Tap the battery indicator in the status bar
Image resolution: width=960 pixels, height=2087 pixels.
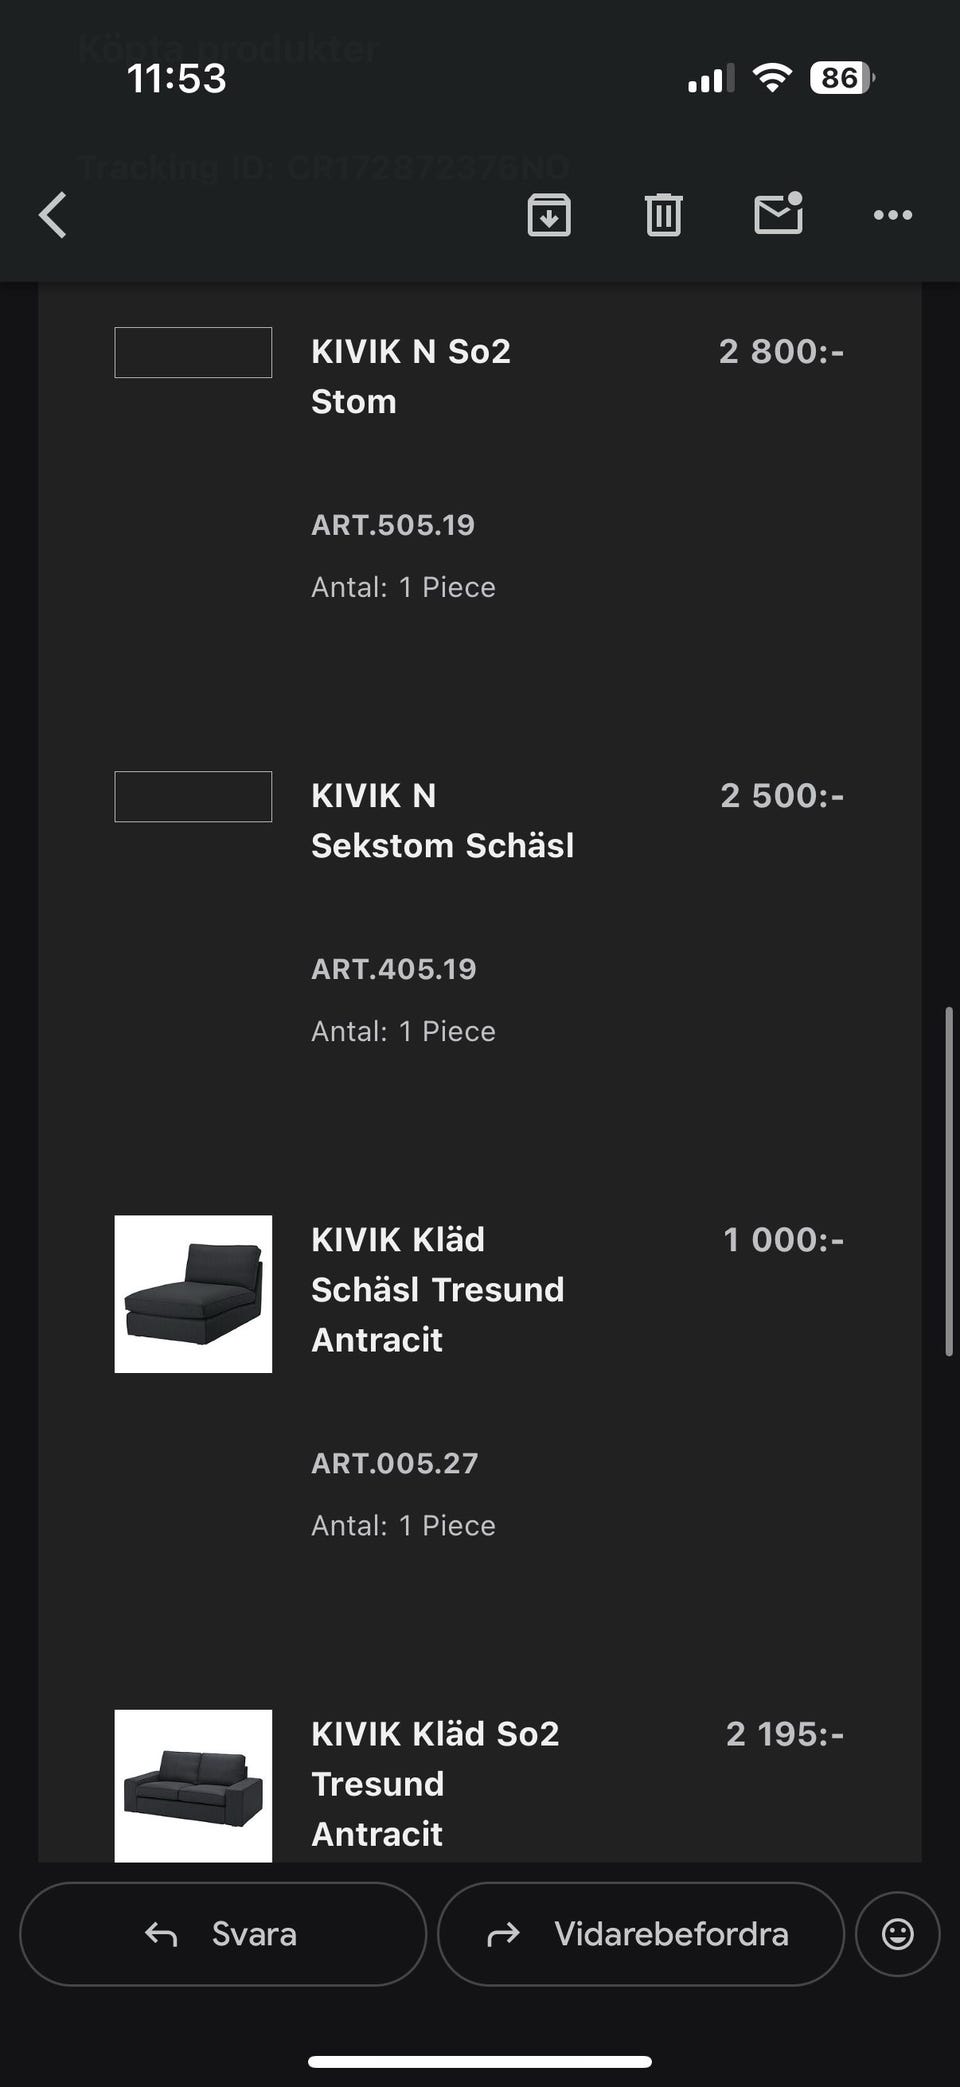pos(842,78)
